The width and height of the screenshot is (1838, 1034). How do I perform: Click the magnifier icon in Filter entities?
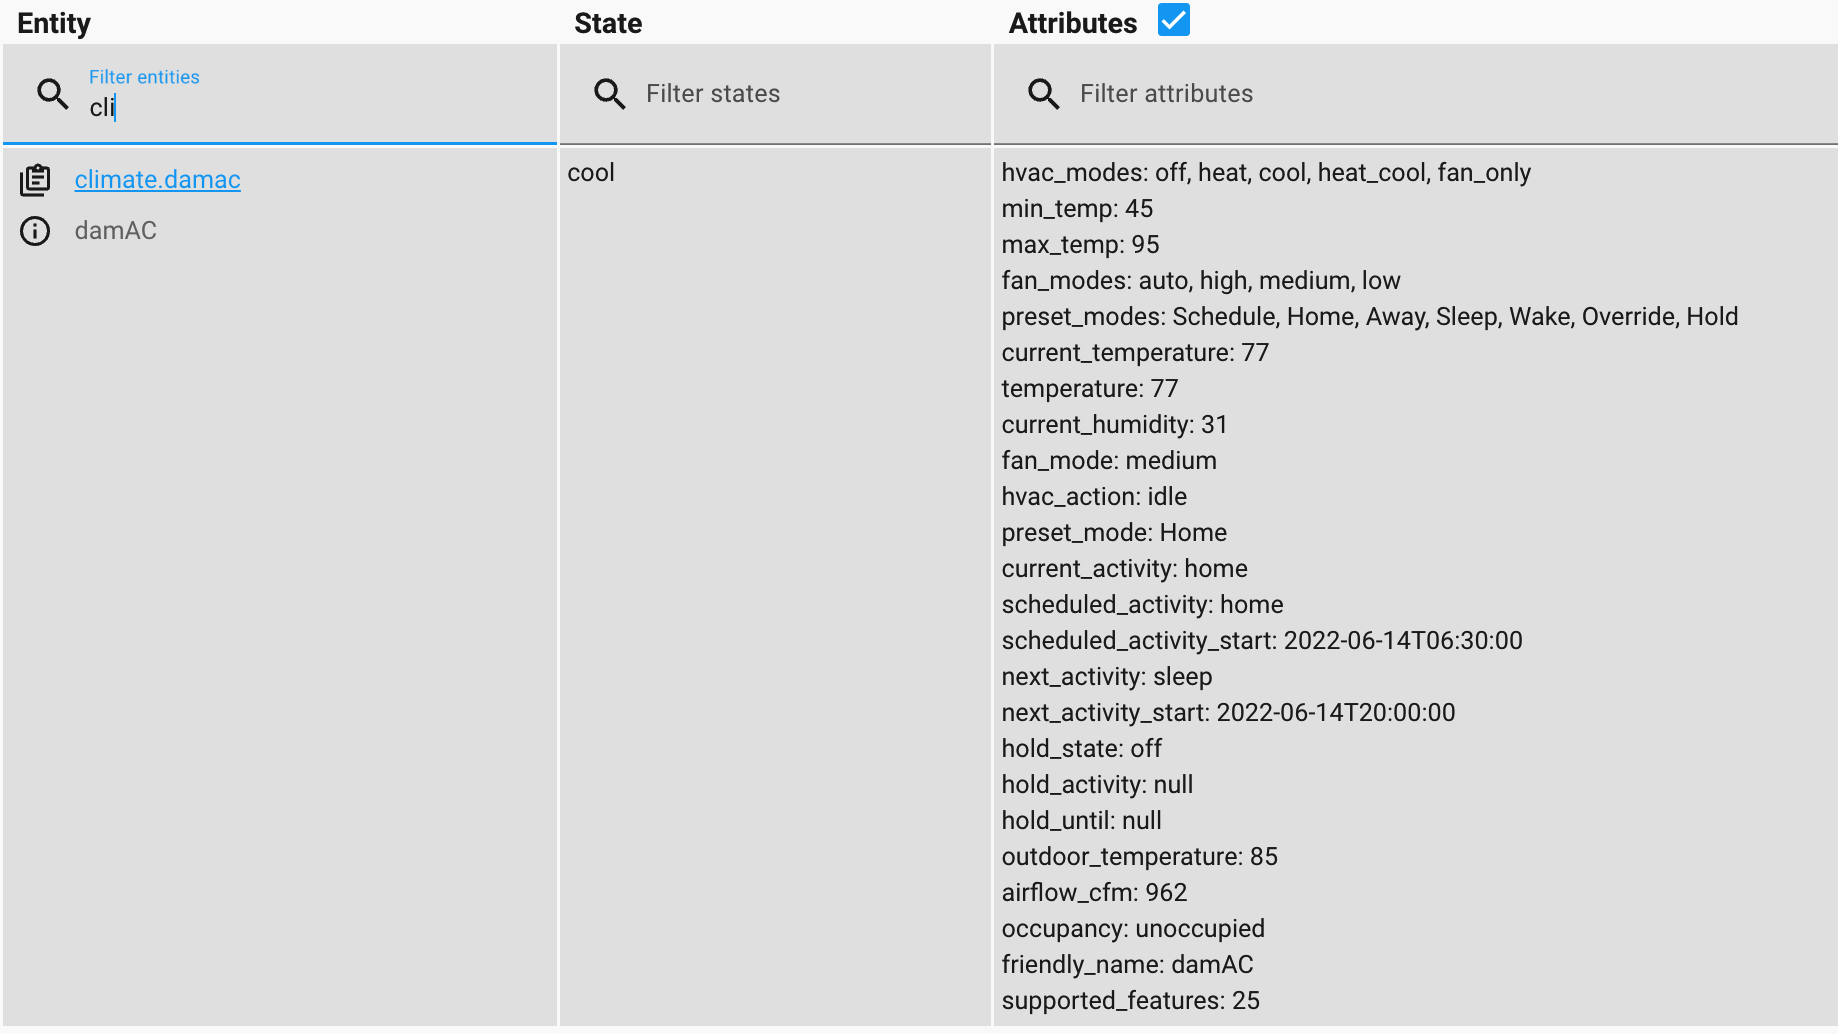(x=53, y=94)
